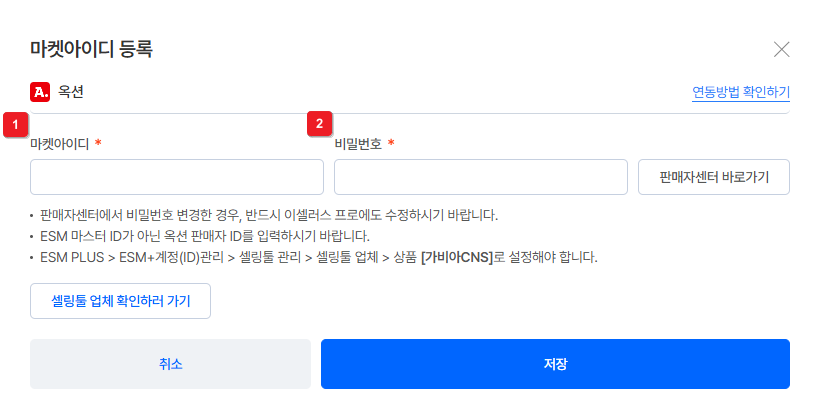This screenshot has height=414, width=820.
Task: Select the 옥션 market name text
Action: (x=71, y=93)
